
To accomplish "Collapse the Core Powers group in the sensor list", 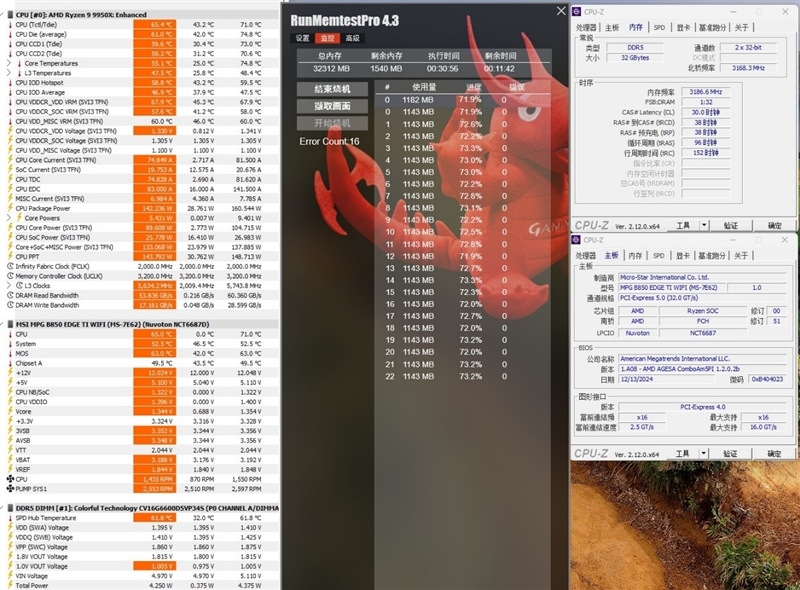I will (x=8, y=218).
